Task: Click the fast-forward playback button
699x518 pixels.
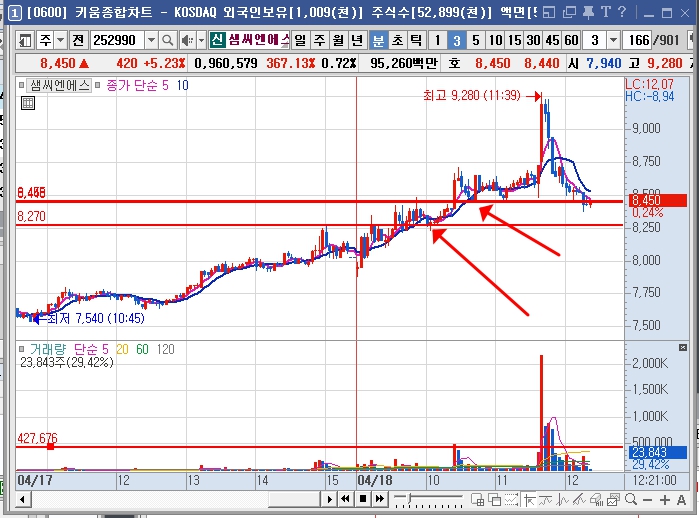Action: click(x=379, y=499)
